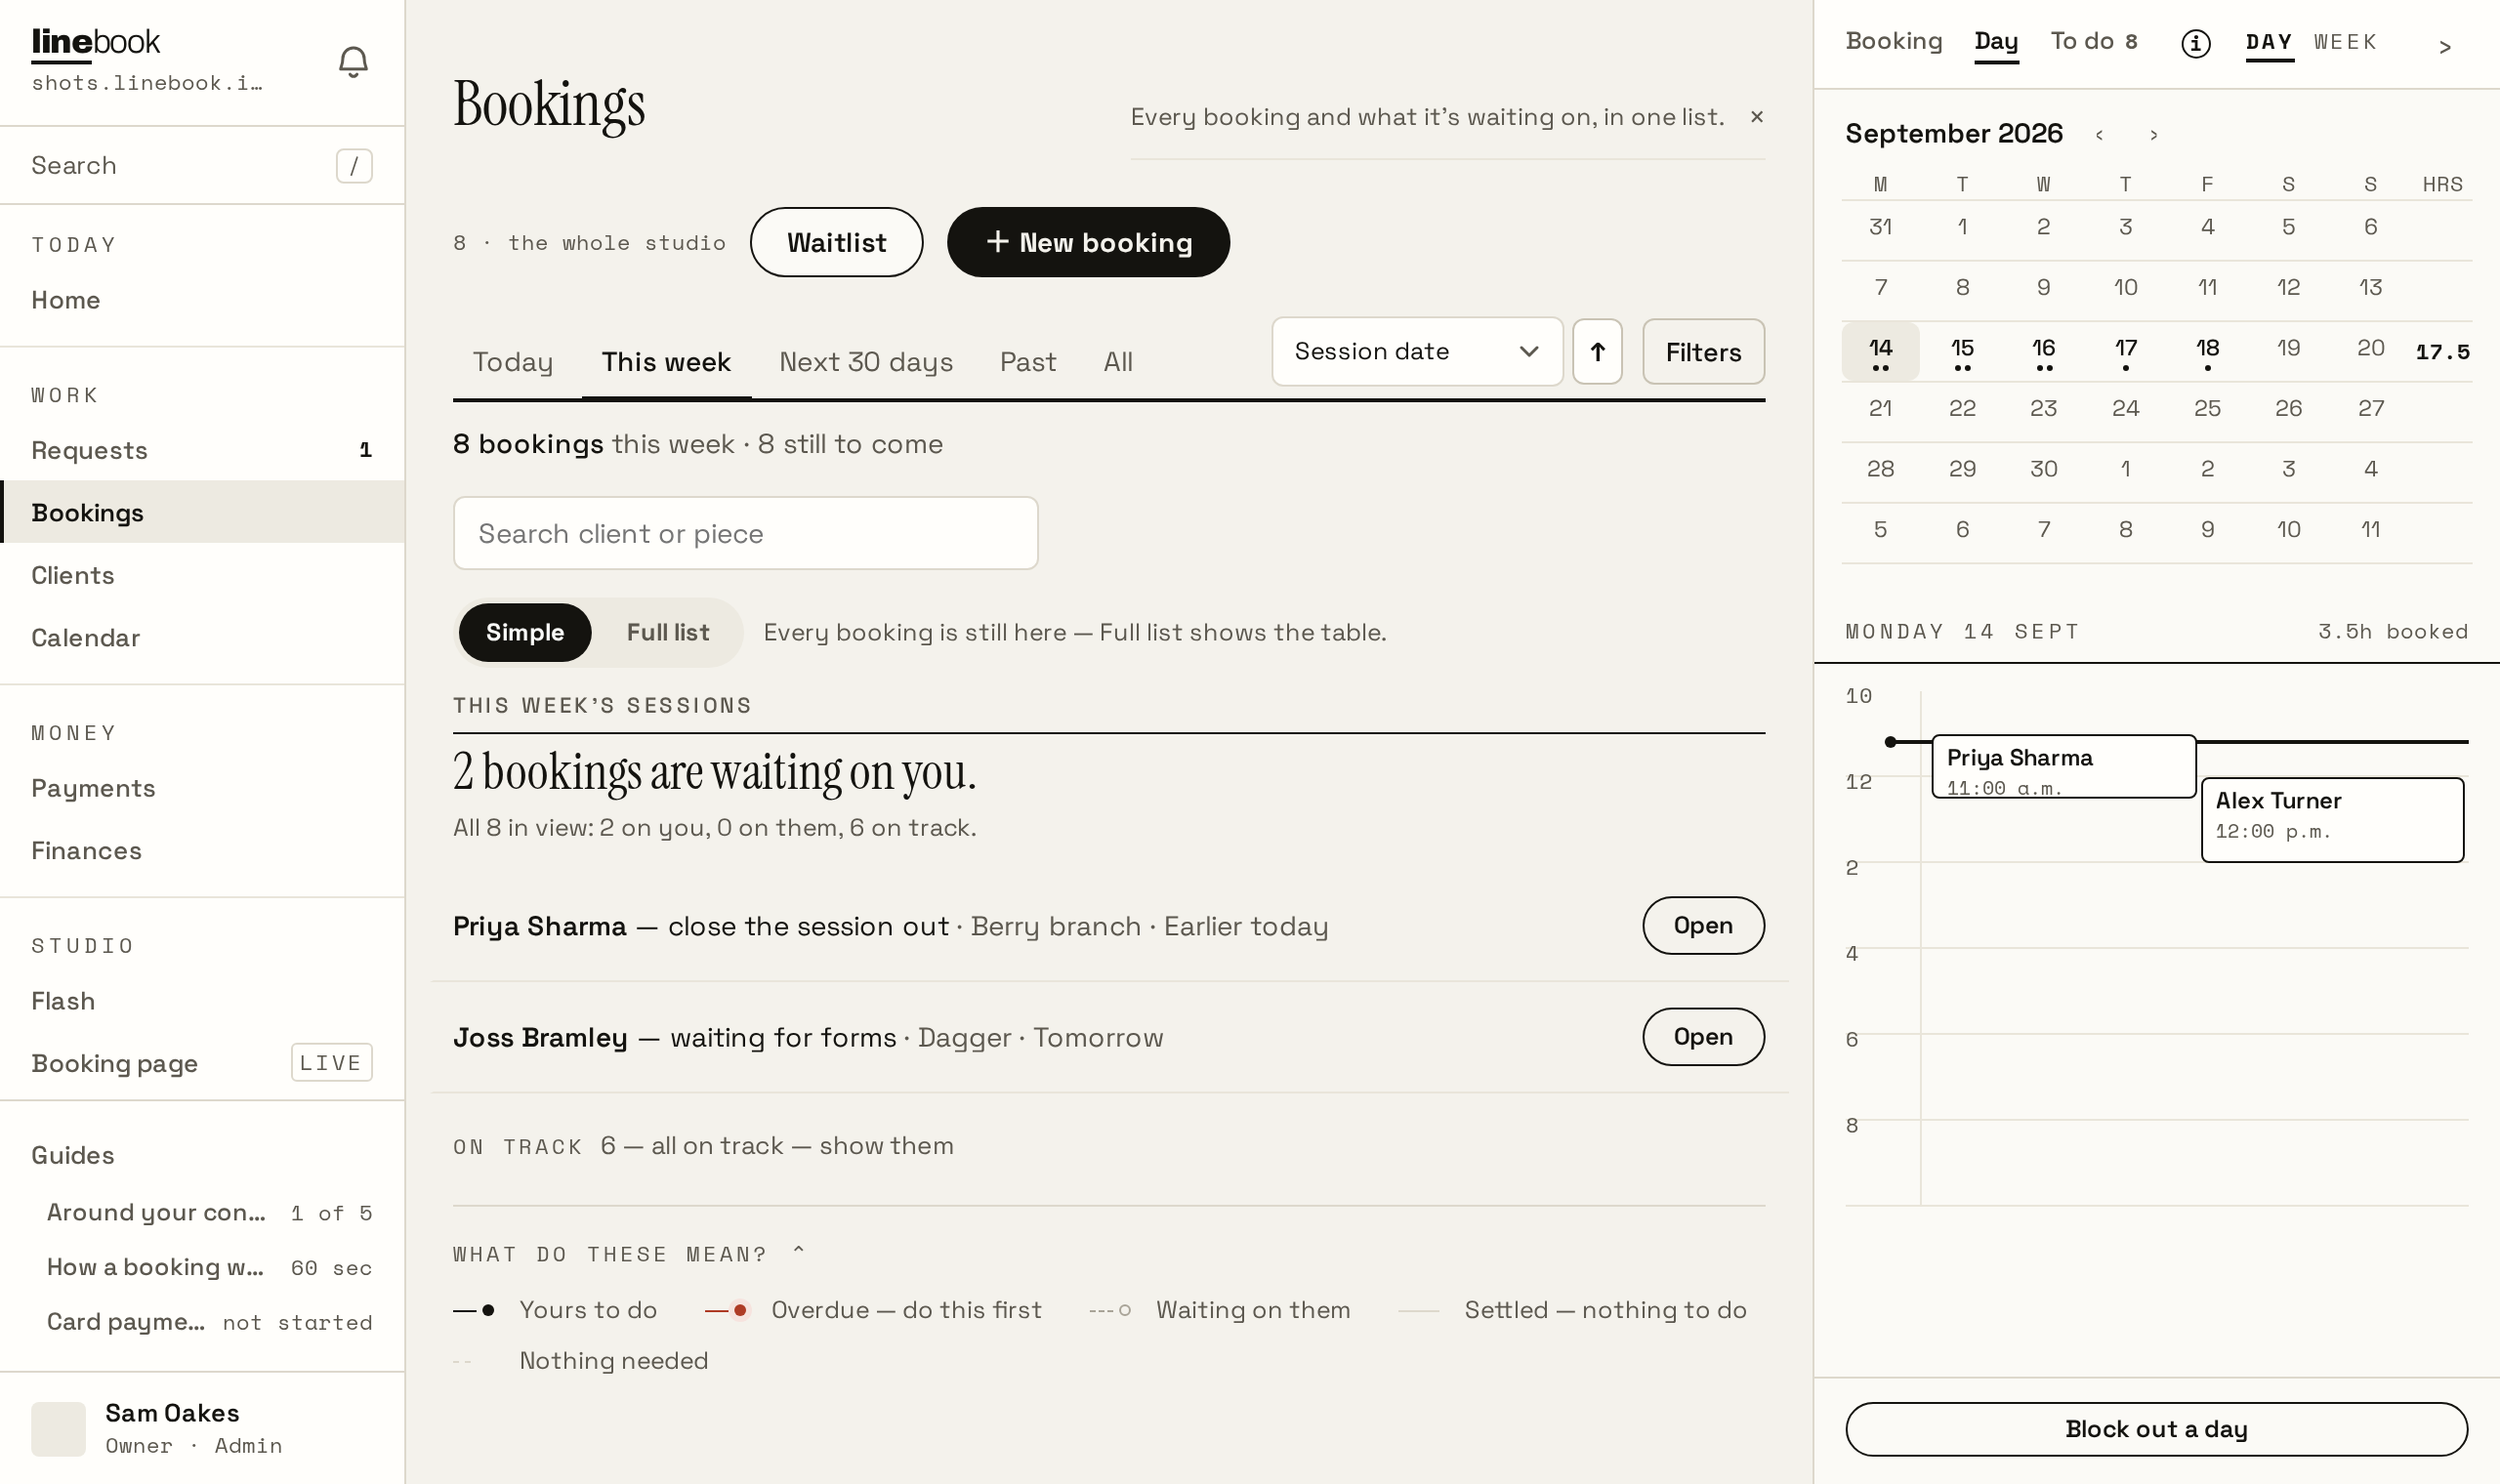Screen dimensions: 2500x1484
Task: Collapse the side panel with right chevron
Action: tap(2444, 47)
